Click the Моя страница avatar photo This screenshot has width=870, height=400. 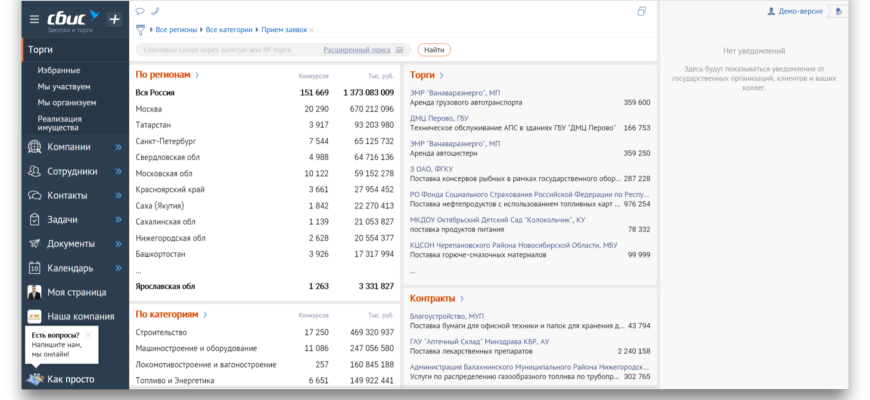coord(34,292)
